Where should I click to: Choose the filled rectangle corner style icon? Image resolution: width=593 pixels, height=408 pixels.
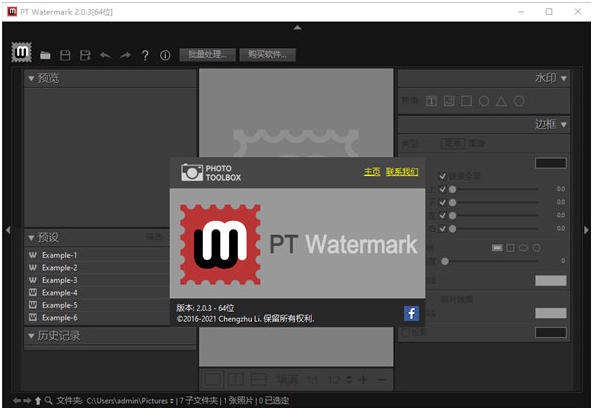[497, 248]
